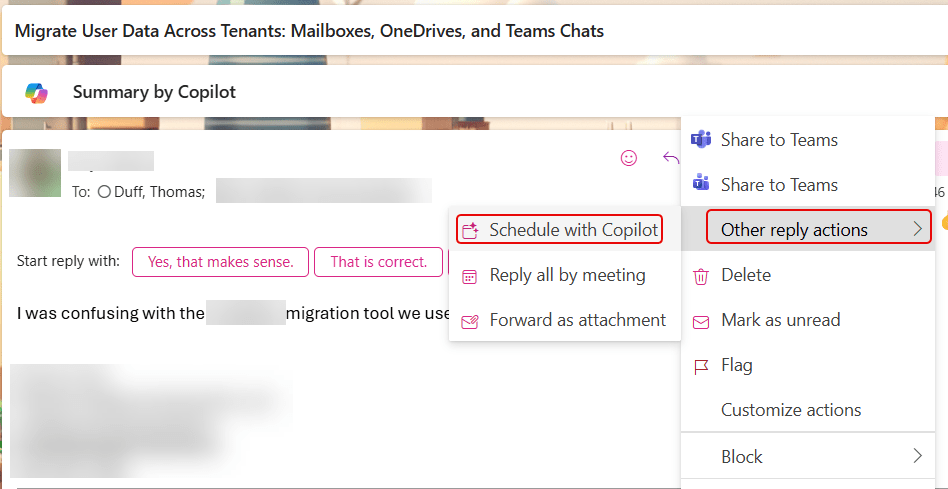Expand the Other reply actions submenu arrow
The height and width of the screenshot is (489, 948).
[x=917, y=230]
